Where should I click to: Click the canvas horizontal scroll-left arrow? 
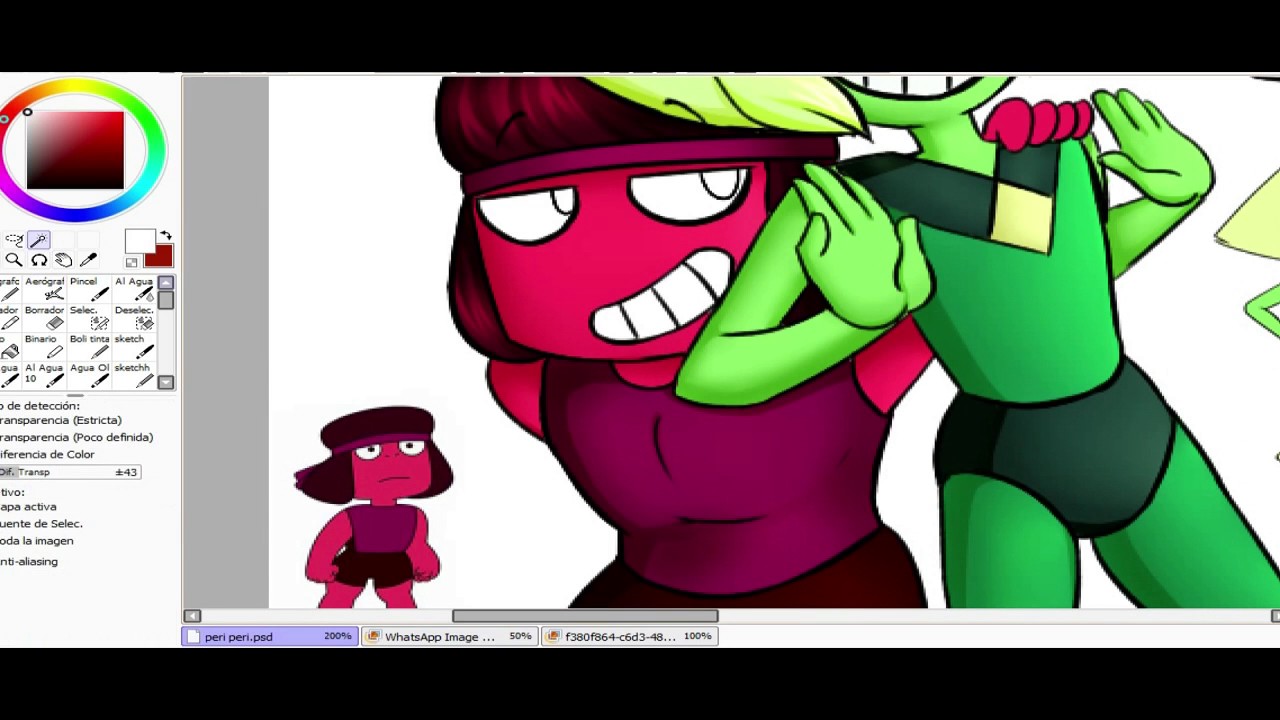point(192,616)
